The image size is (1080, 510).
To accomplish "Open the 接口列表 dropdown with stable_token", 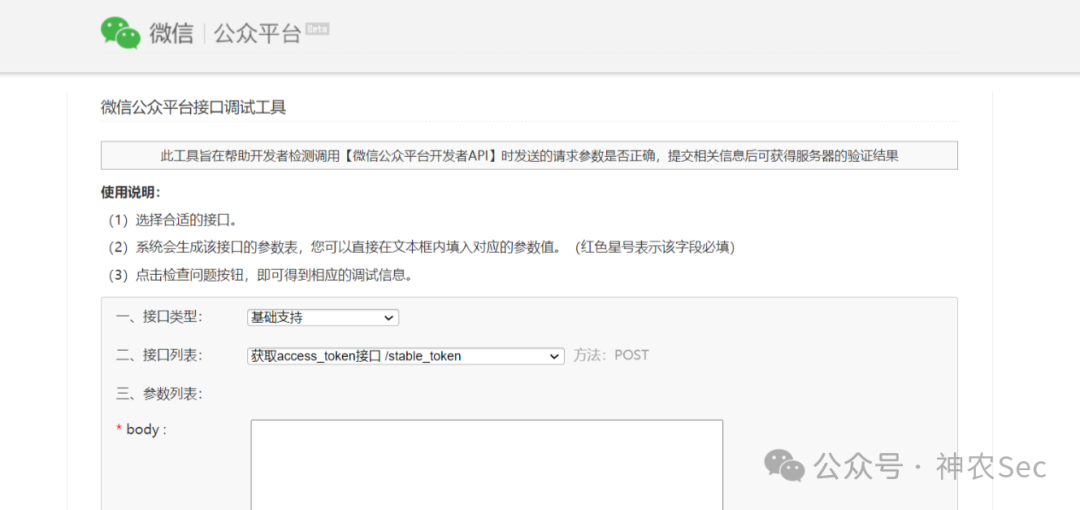I will click(406, 356).
